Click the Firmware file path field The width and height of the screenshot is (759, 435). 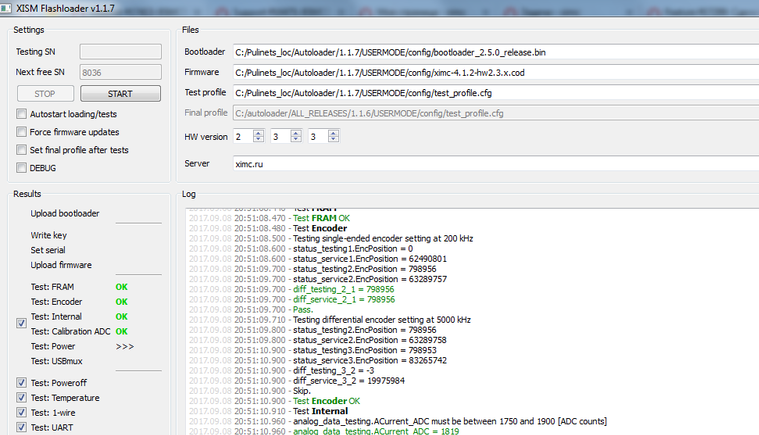[x=496, y=73]
